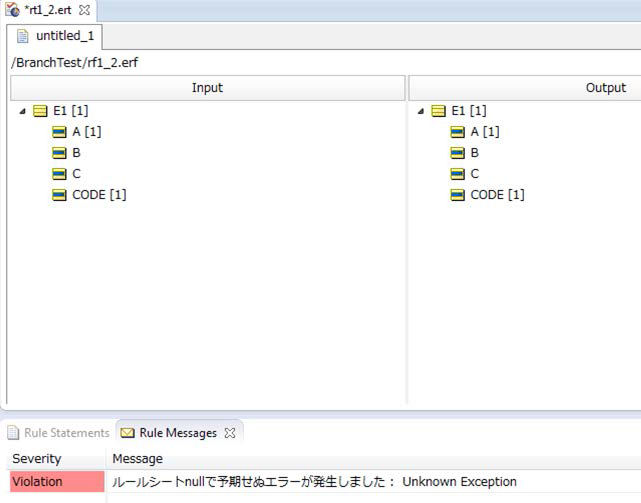
Task: Select E1 [1] label in Input tree
Action: tap(71, 111)
